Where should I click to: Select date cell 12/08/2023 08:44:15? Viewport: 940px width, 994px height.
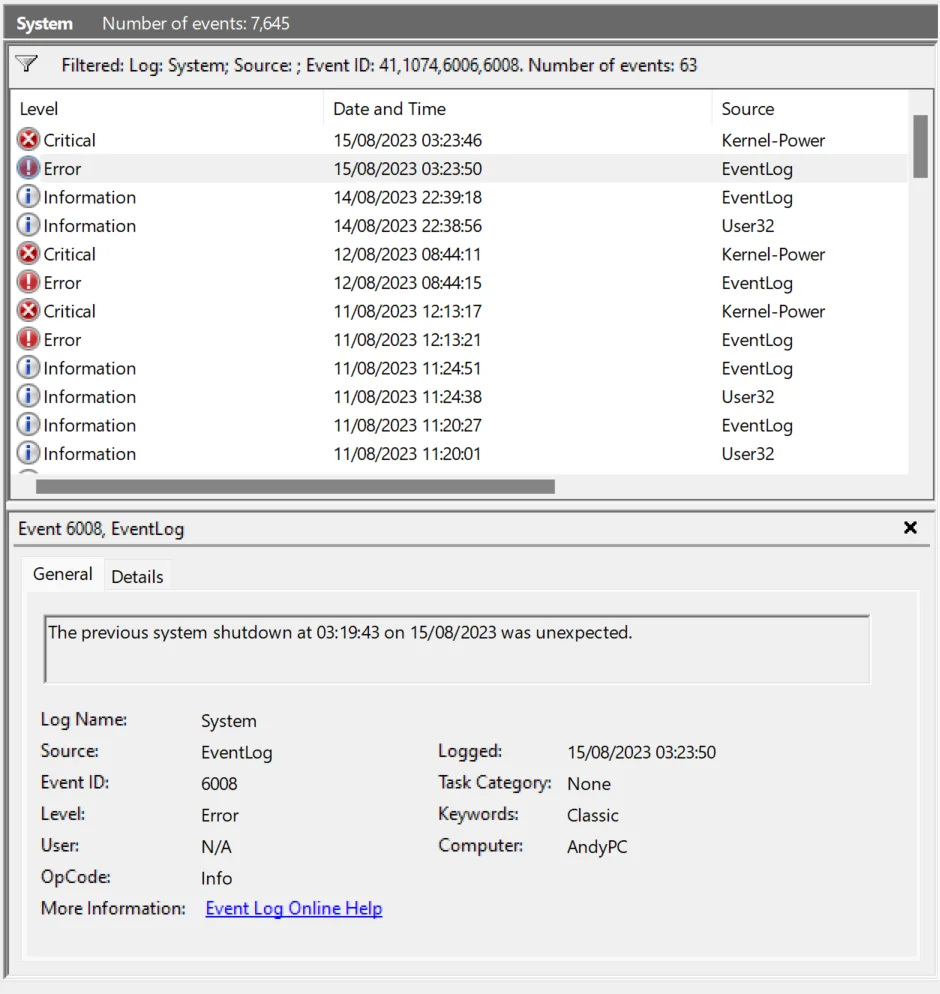[408, 283]
